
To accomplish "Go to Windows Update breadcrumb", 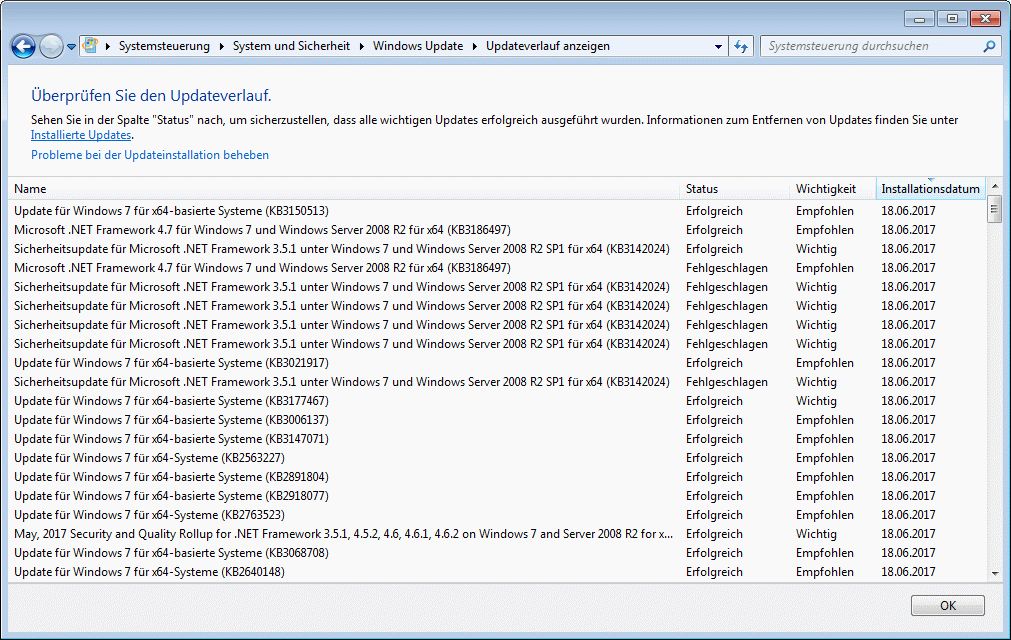I will pyautogui.click(x=418, y=46).
